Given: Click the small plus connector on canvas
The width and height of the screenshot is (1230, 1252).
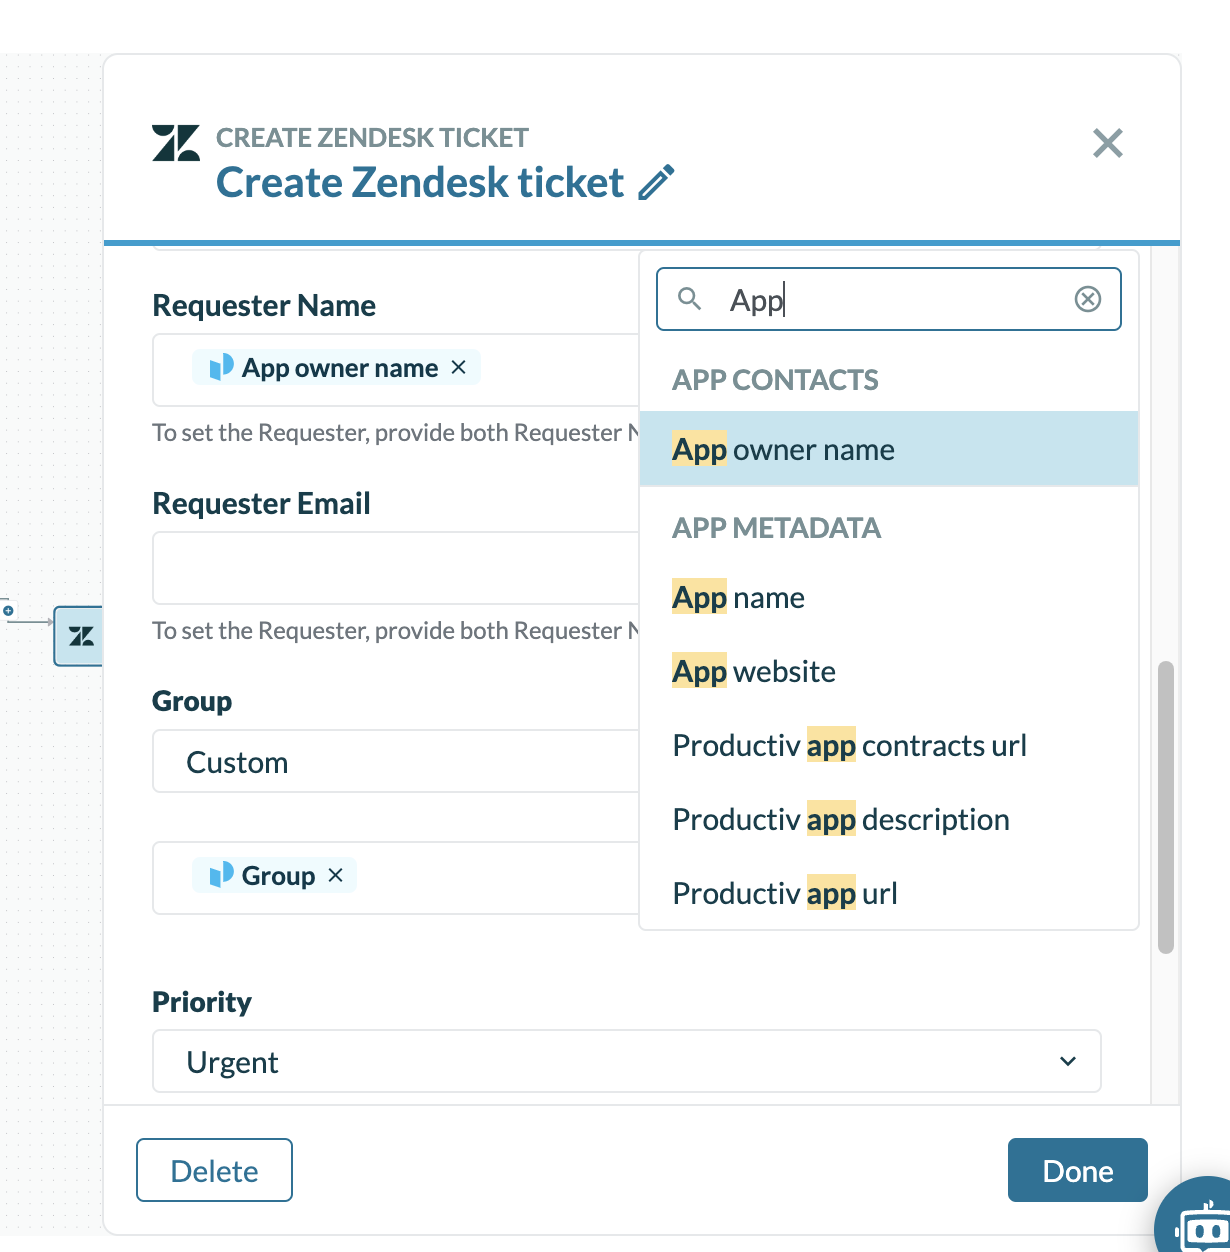Looking at the screenshot, I should tap(8, 609).
